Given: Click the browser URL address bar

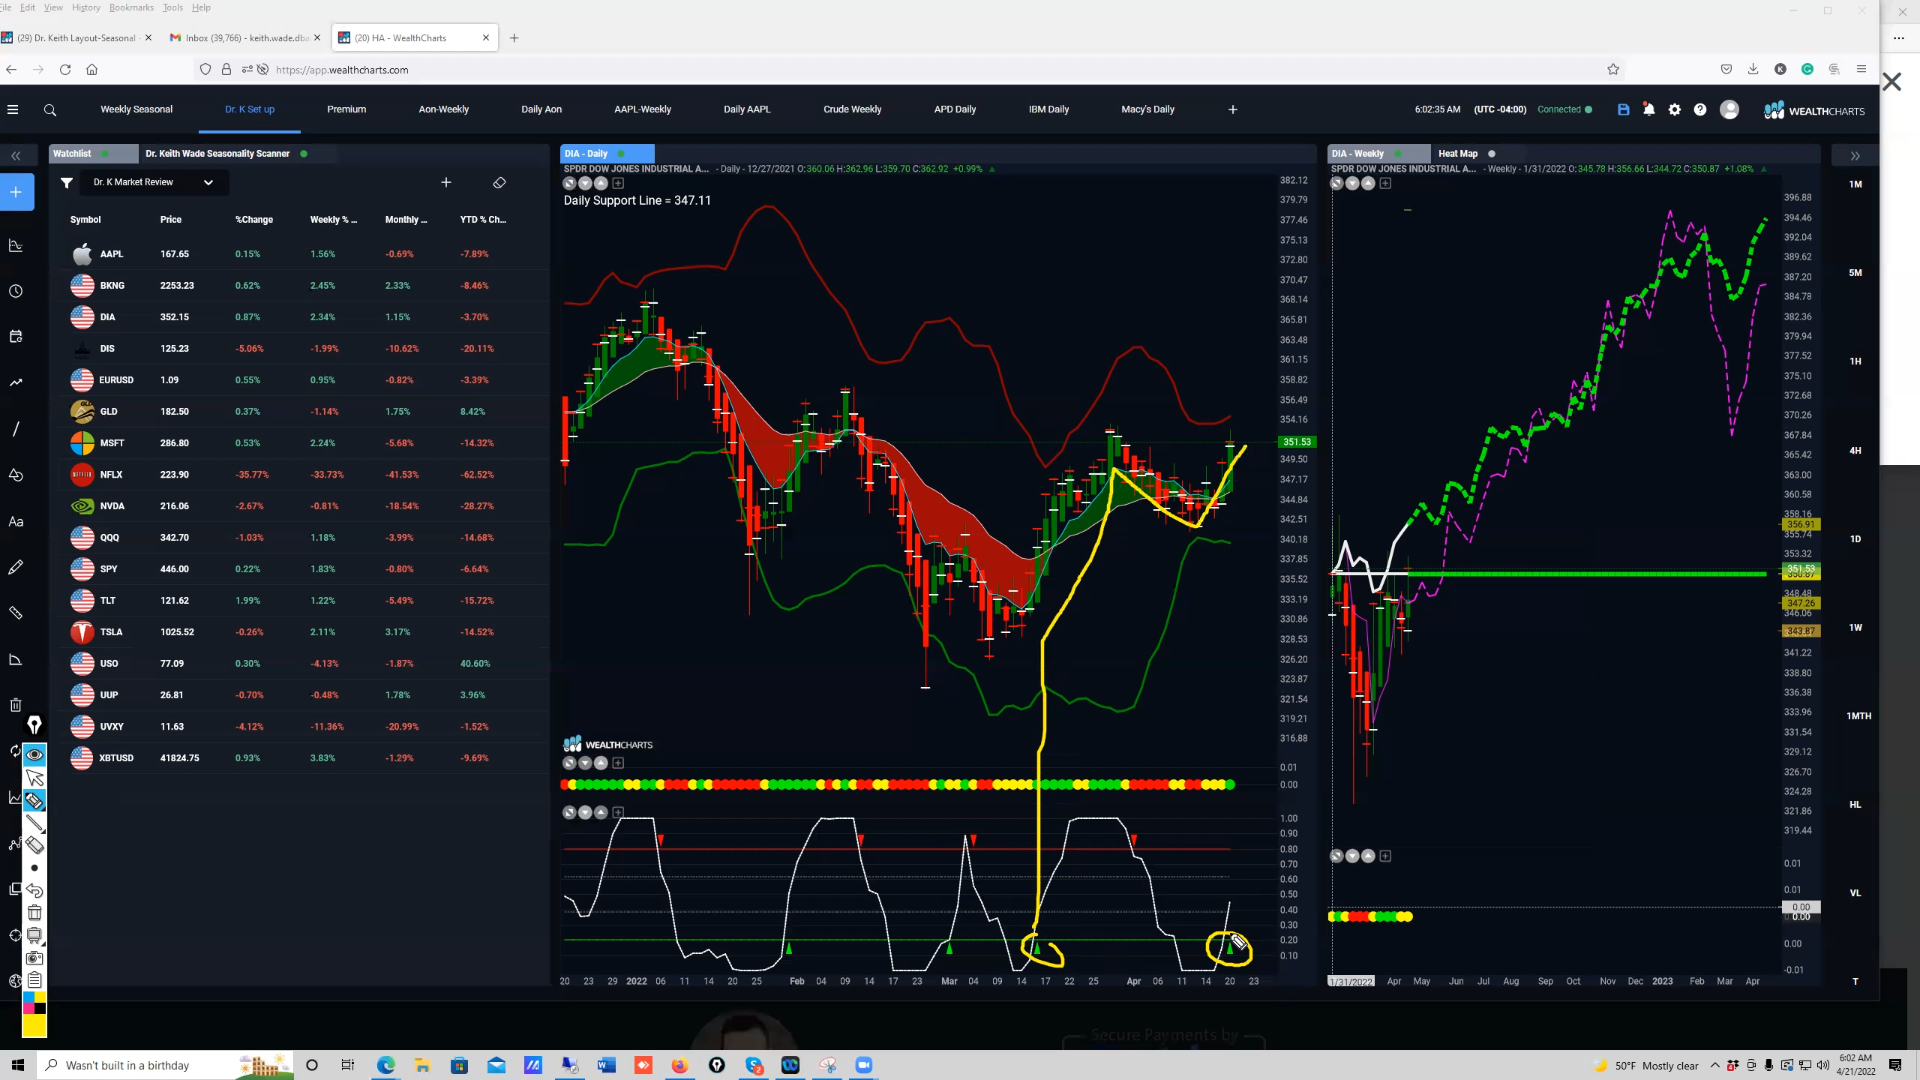Looking at the screenshot, I should (x=900, y=70).
